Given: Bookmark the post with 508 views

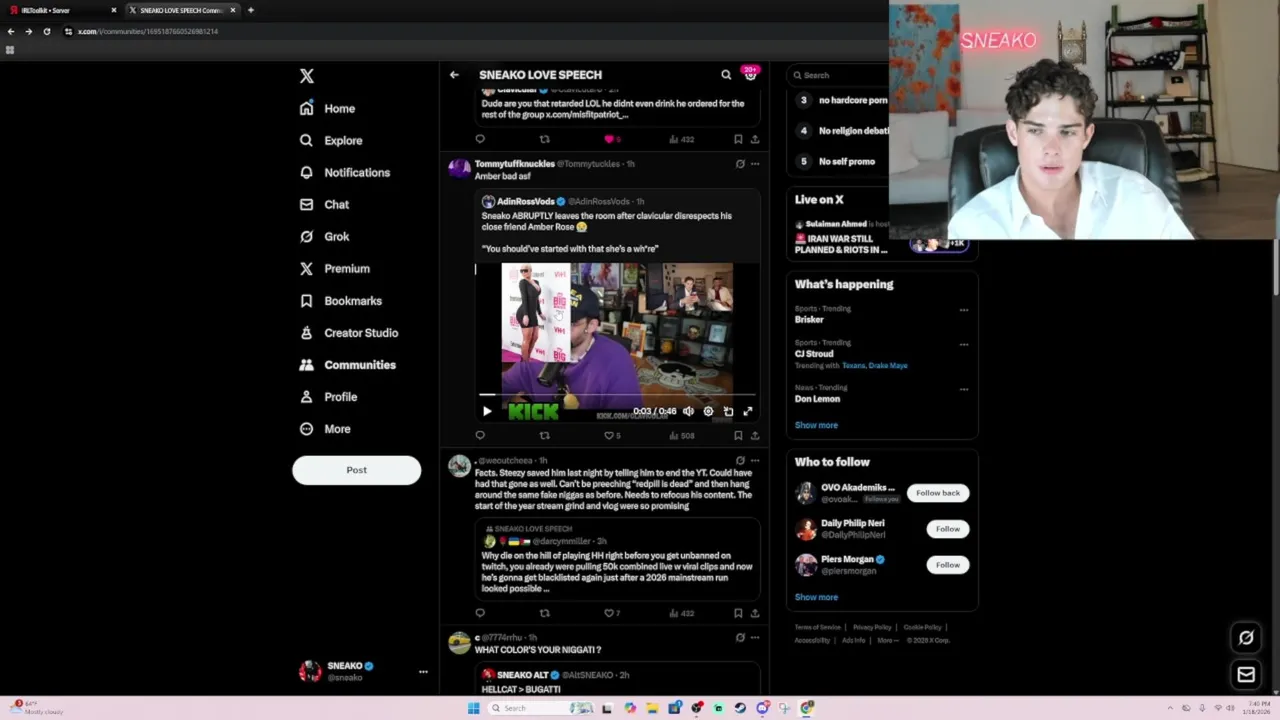Looking at the screenshot, I should (x=738, y=435).
